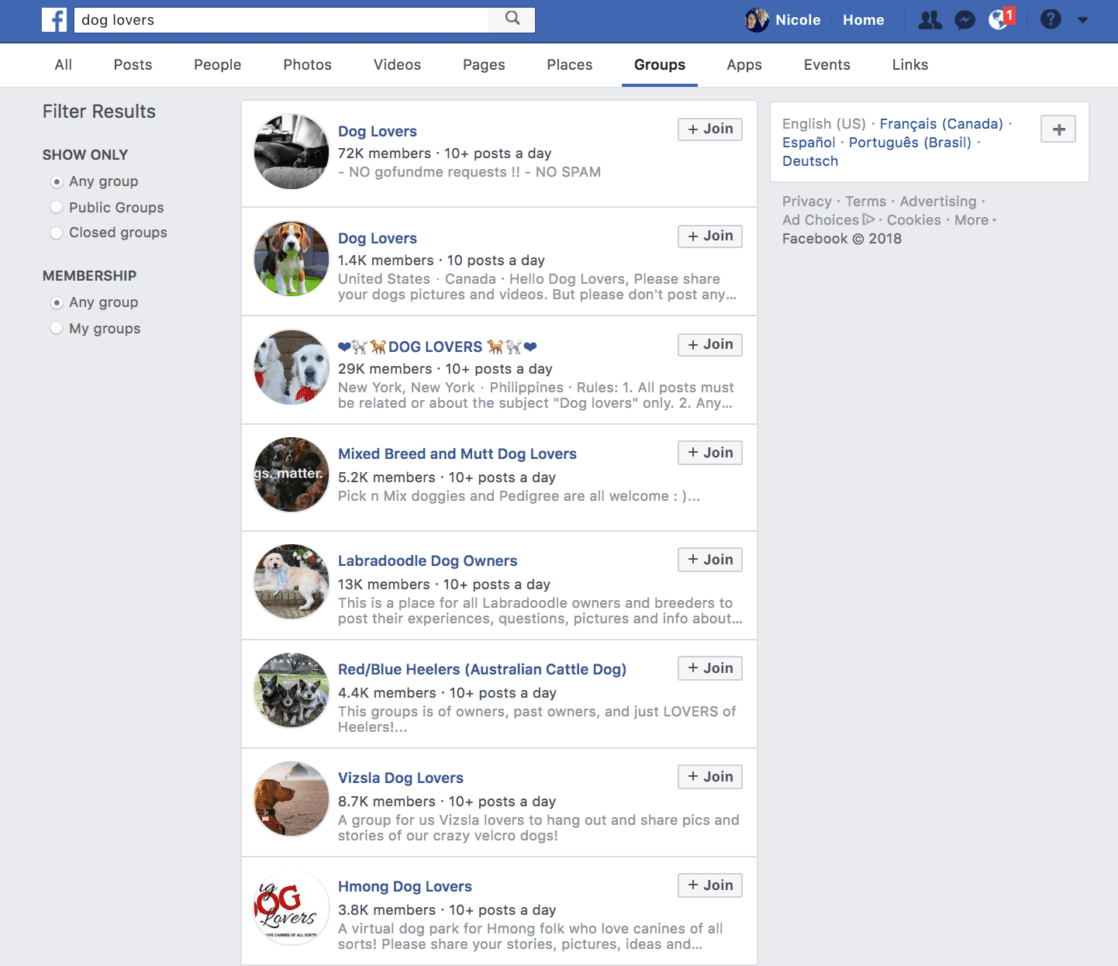Viewport: 1118px width, 966px height.
Task: Open the 1.4K-member Dog Lovers title link
Action: pyautogui.click(x=377, y=238)
